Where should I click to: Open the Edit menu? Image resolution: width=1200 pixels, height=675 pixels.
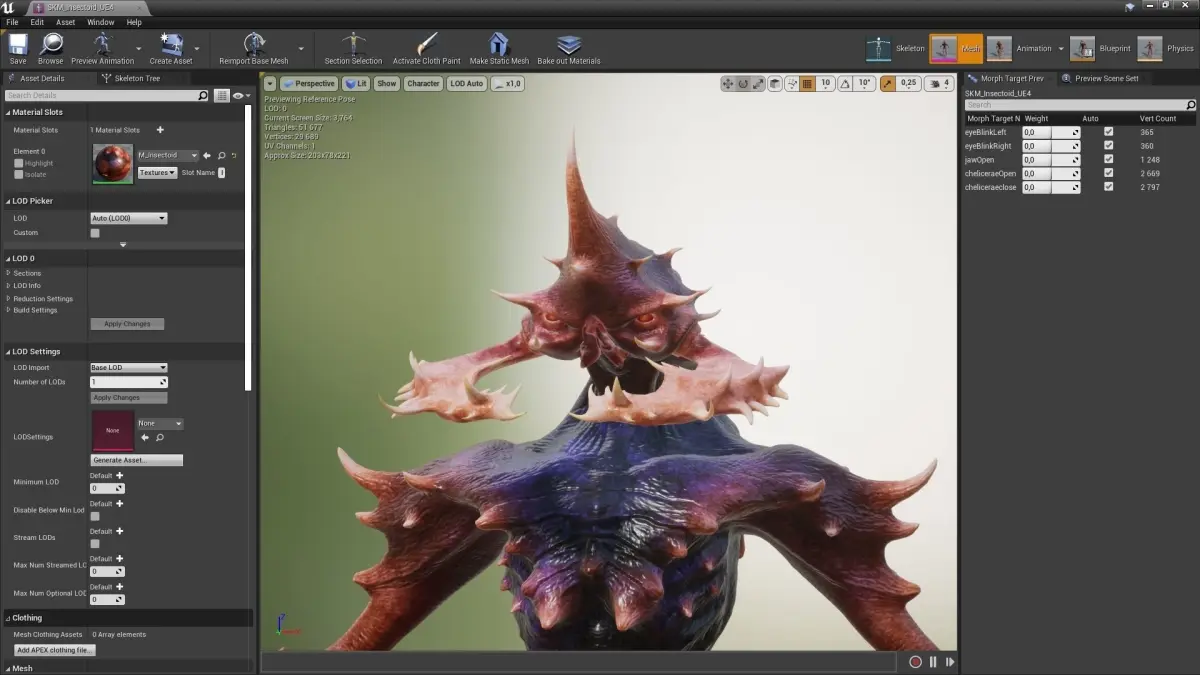(37, 22)
